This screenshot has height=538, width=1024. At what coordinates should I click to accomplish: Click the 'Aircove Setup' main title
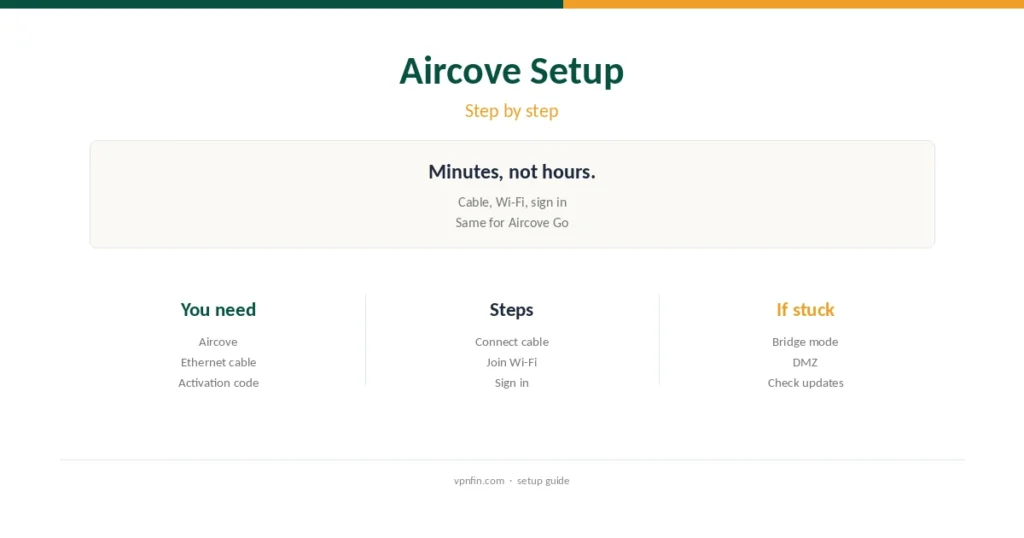click(x=511, y=71)
